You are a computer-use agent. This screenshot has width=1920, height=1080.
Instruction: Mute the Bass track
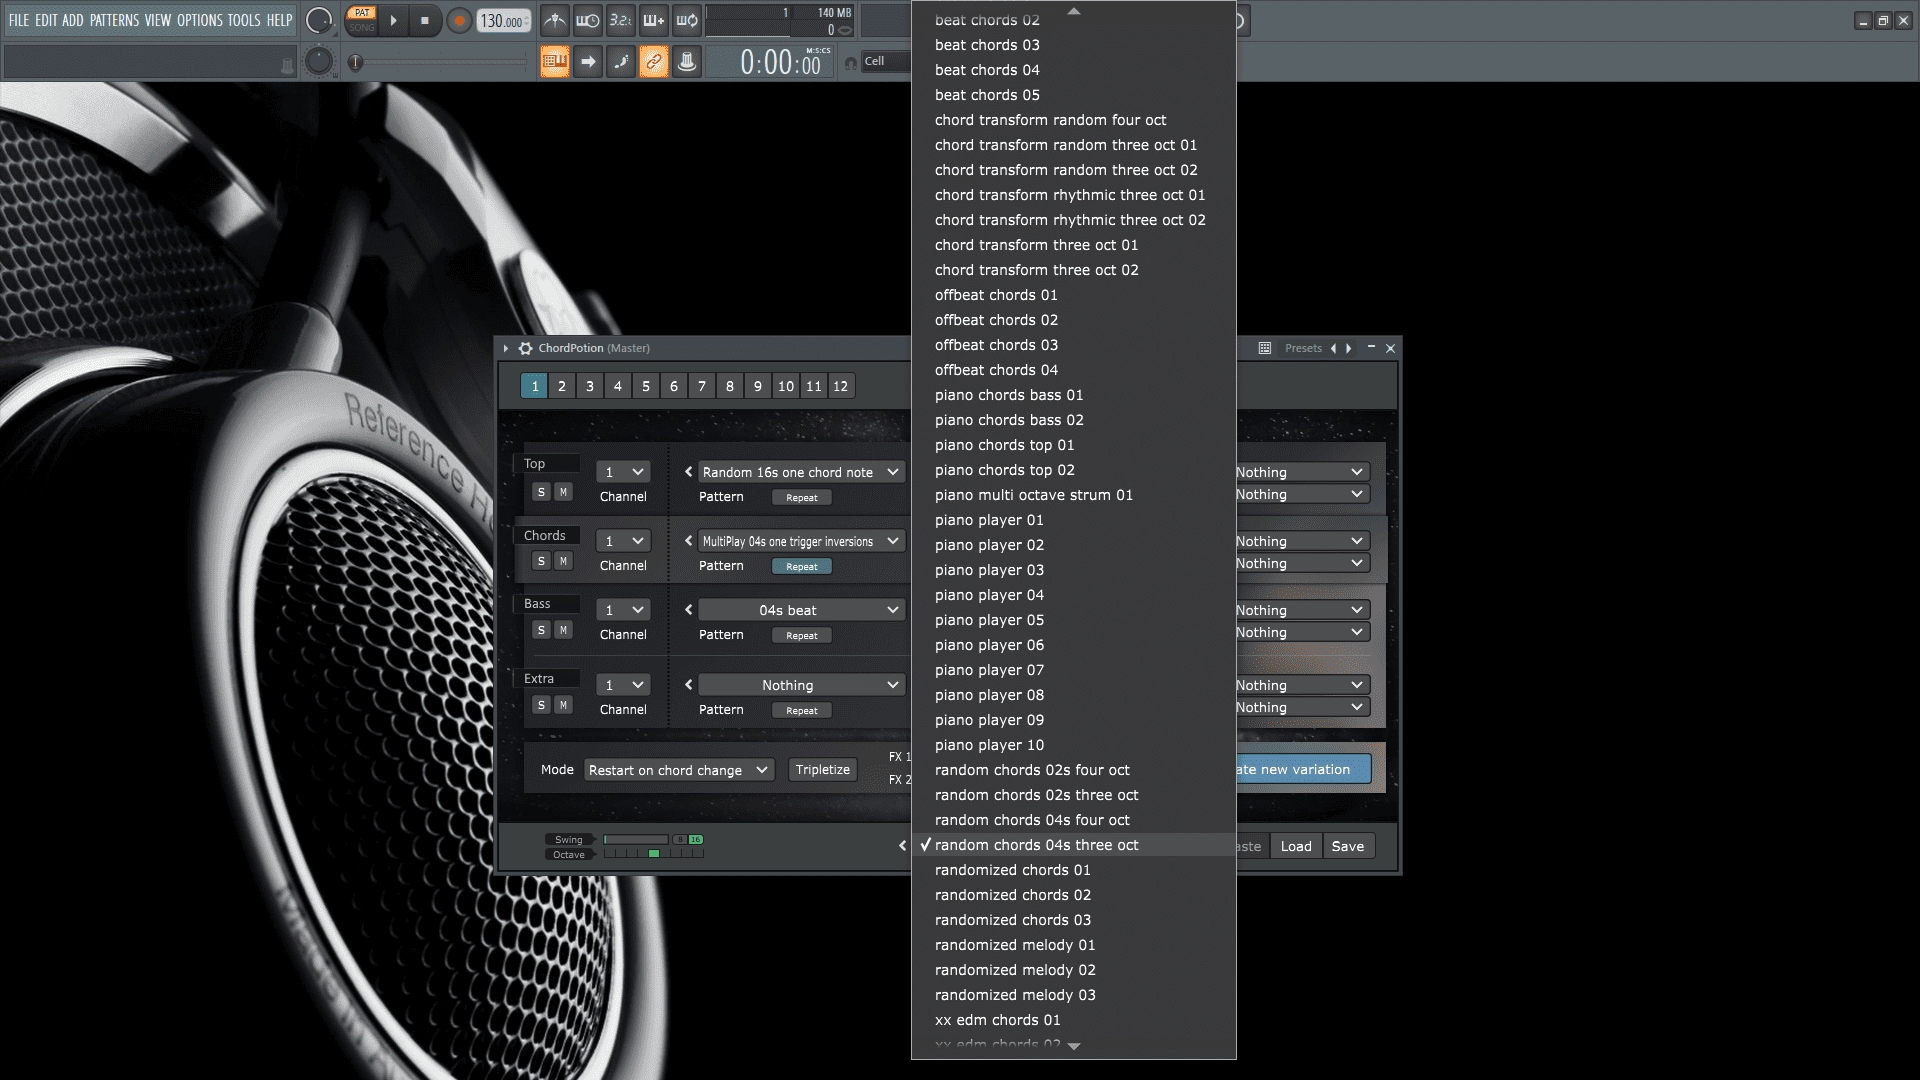pos(563,630)
